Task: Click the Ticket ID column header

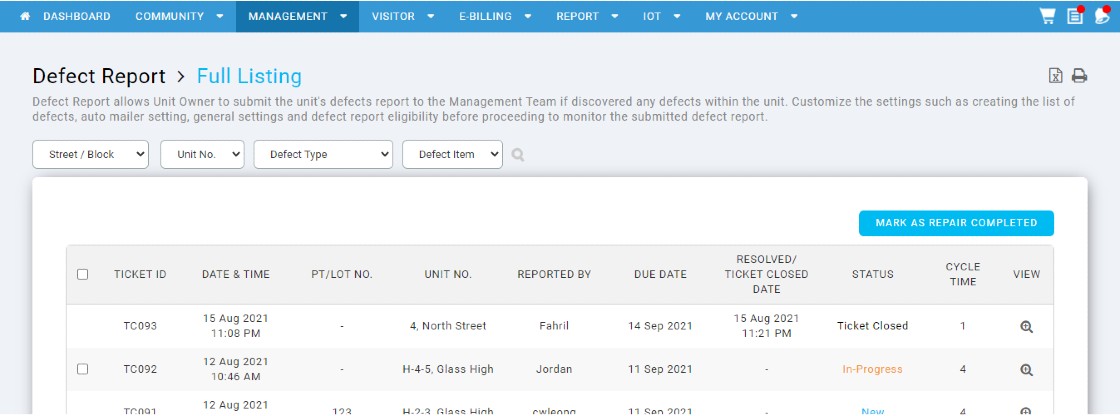Action: (140, 274)
